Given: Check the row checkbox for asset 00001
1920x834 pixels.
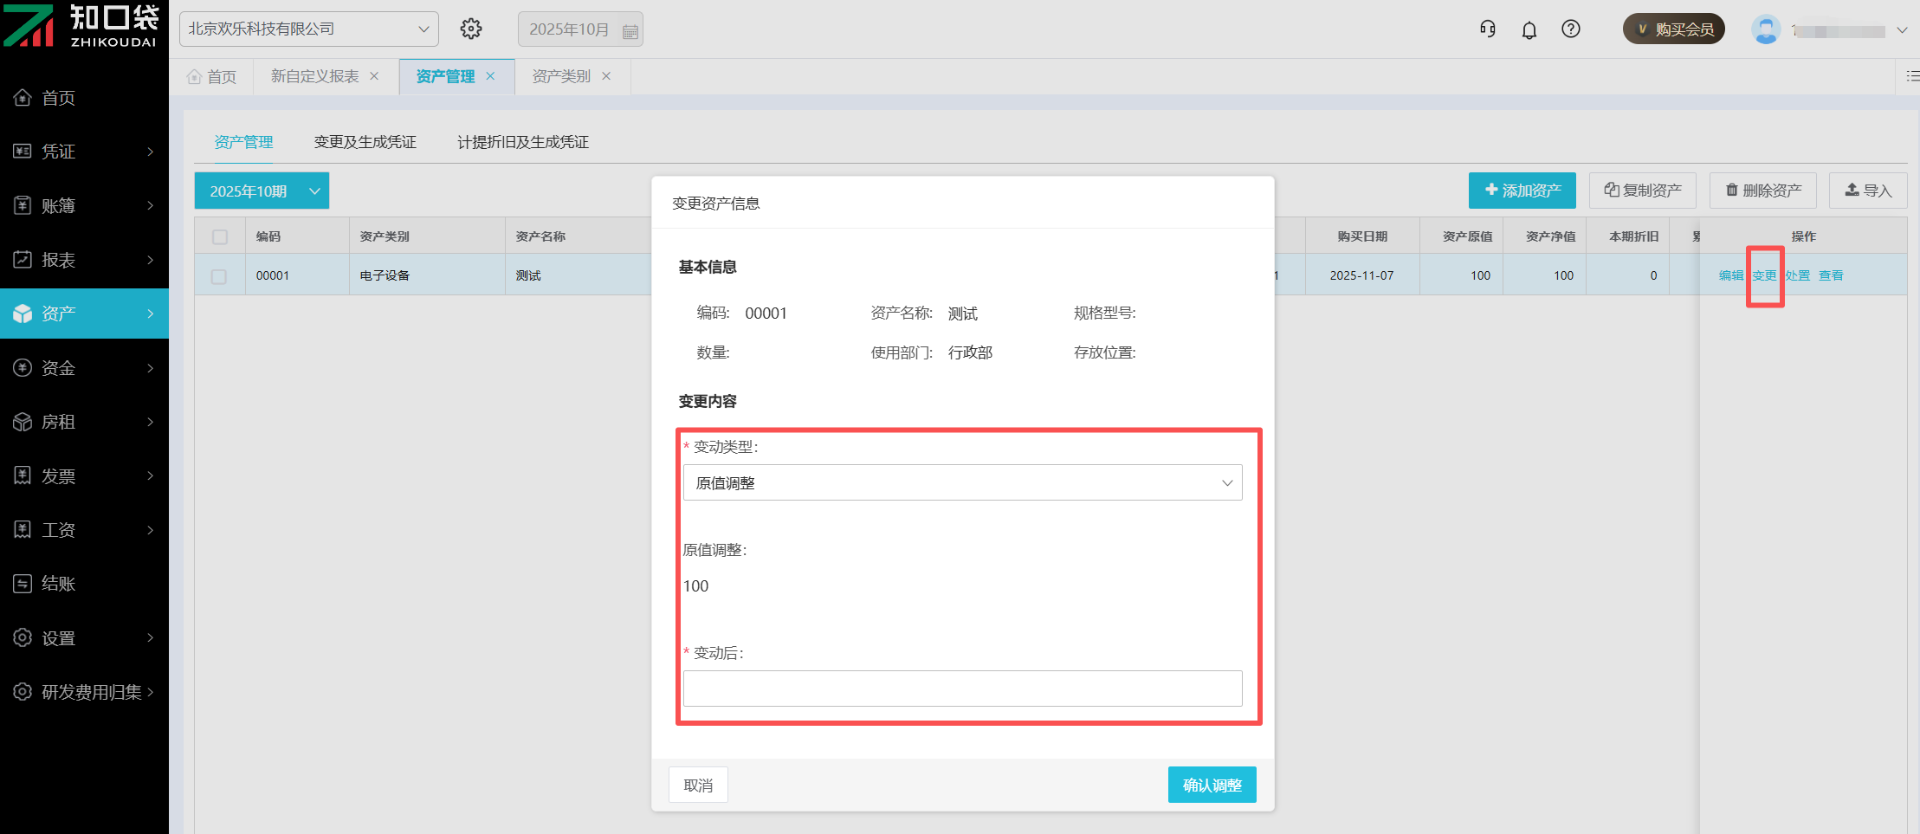Looking at the screenshot, I should tap(219, 276).
